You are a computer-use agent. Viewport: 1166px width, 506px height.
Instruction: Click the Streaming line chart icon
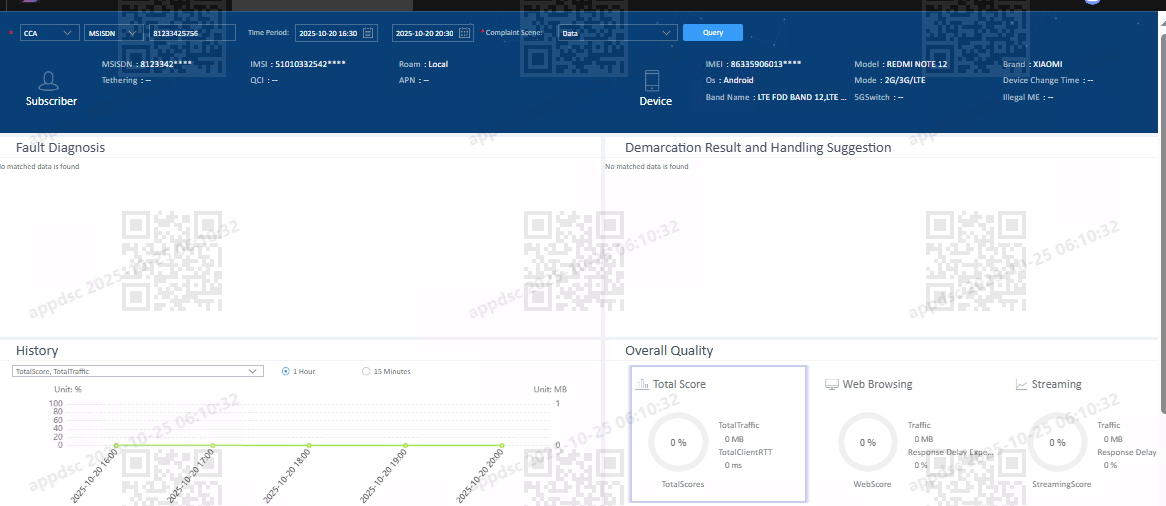[x=1022, y=385]
